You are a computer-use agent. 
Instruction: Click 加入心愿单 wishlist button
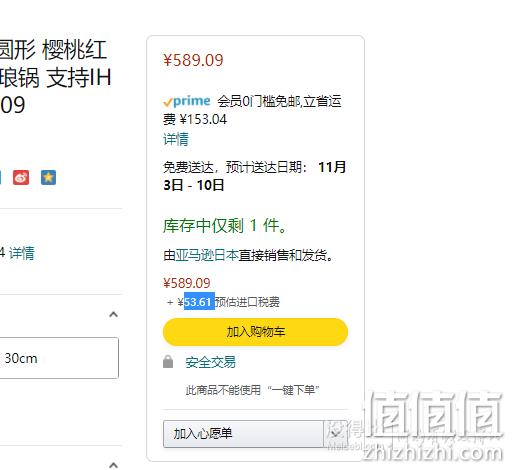pyautogui.click(x=243, y=434)
